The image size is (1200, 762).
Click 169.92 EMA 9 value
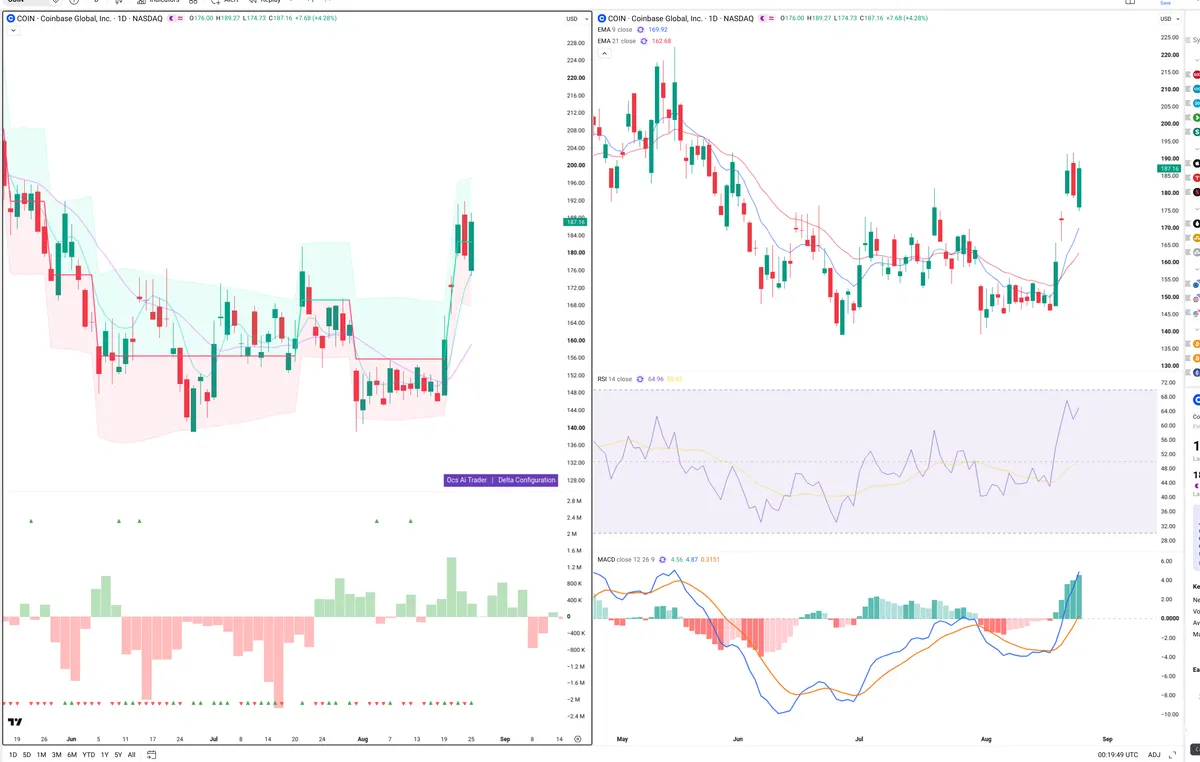658,30
